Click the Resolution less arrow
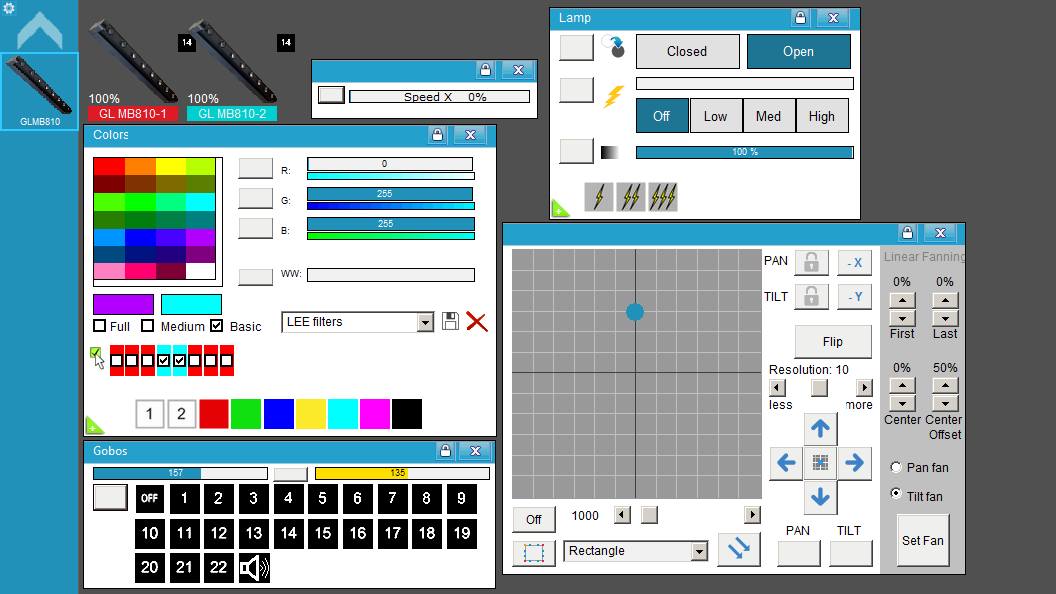1056x594 pixels. pyautogui.click(x=777, y=388)
